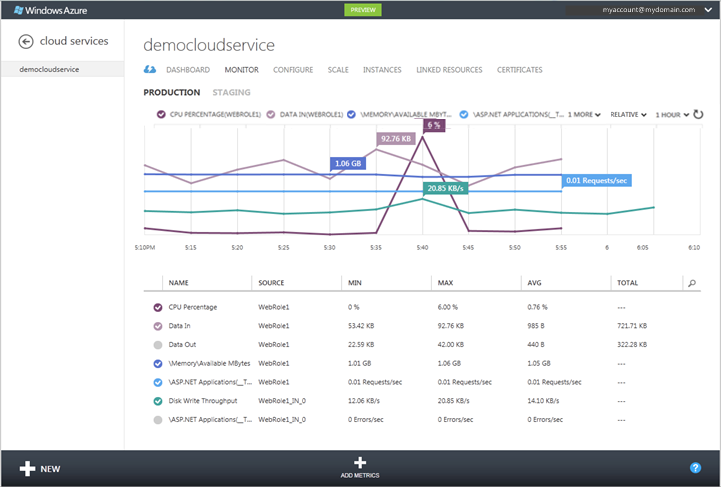
Task: Click the green PREVIEW badge
Action: (x=363, y=10)
